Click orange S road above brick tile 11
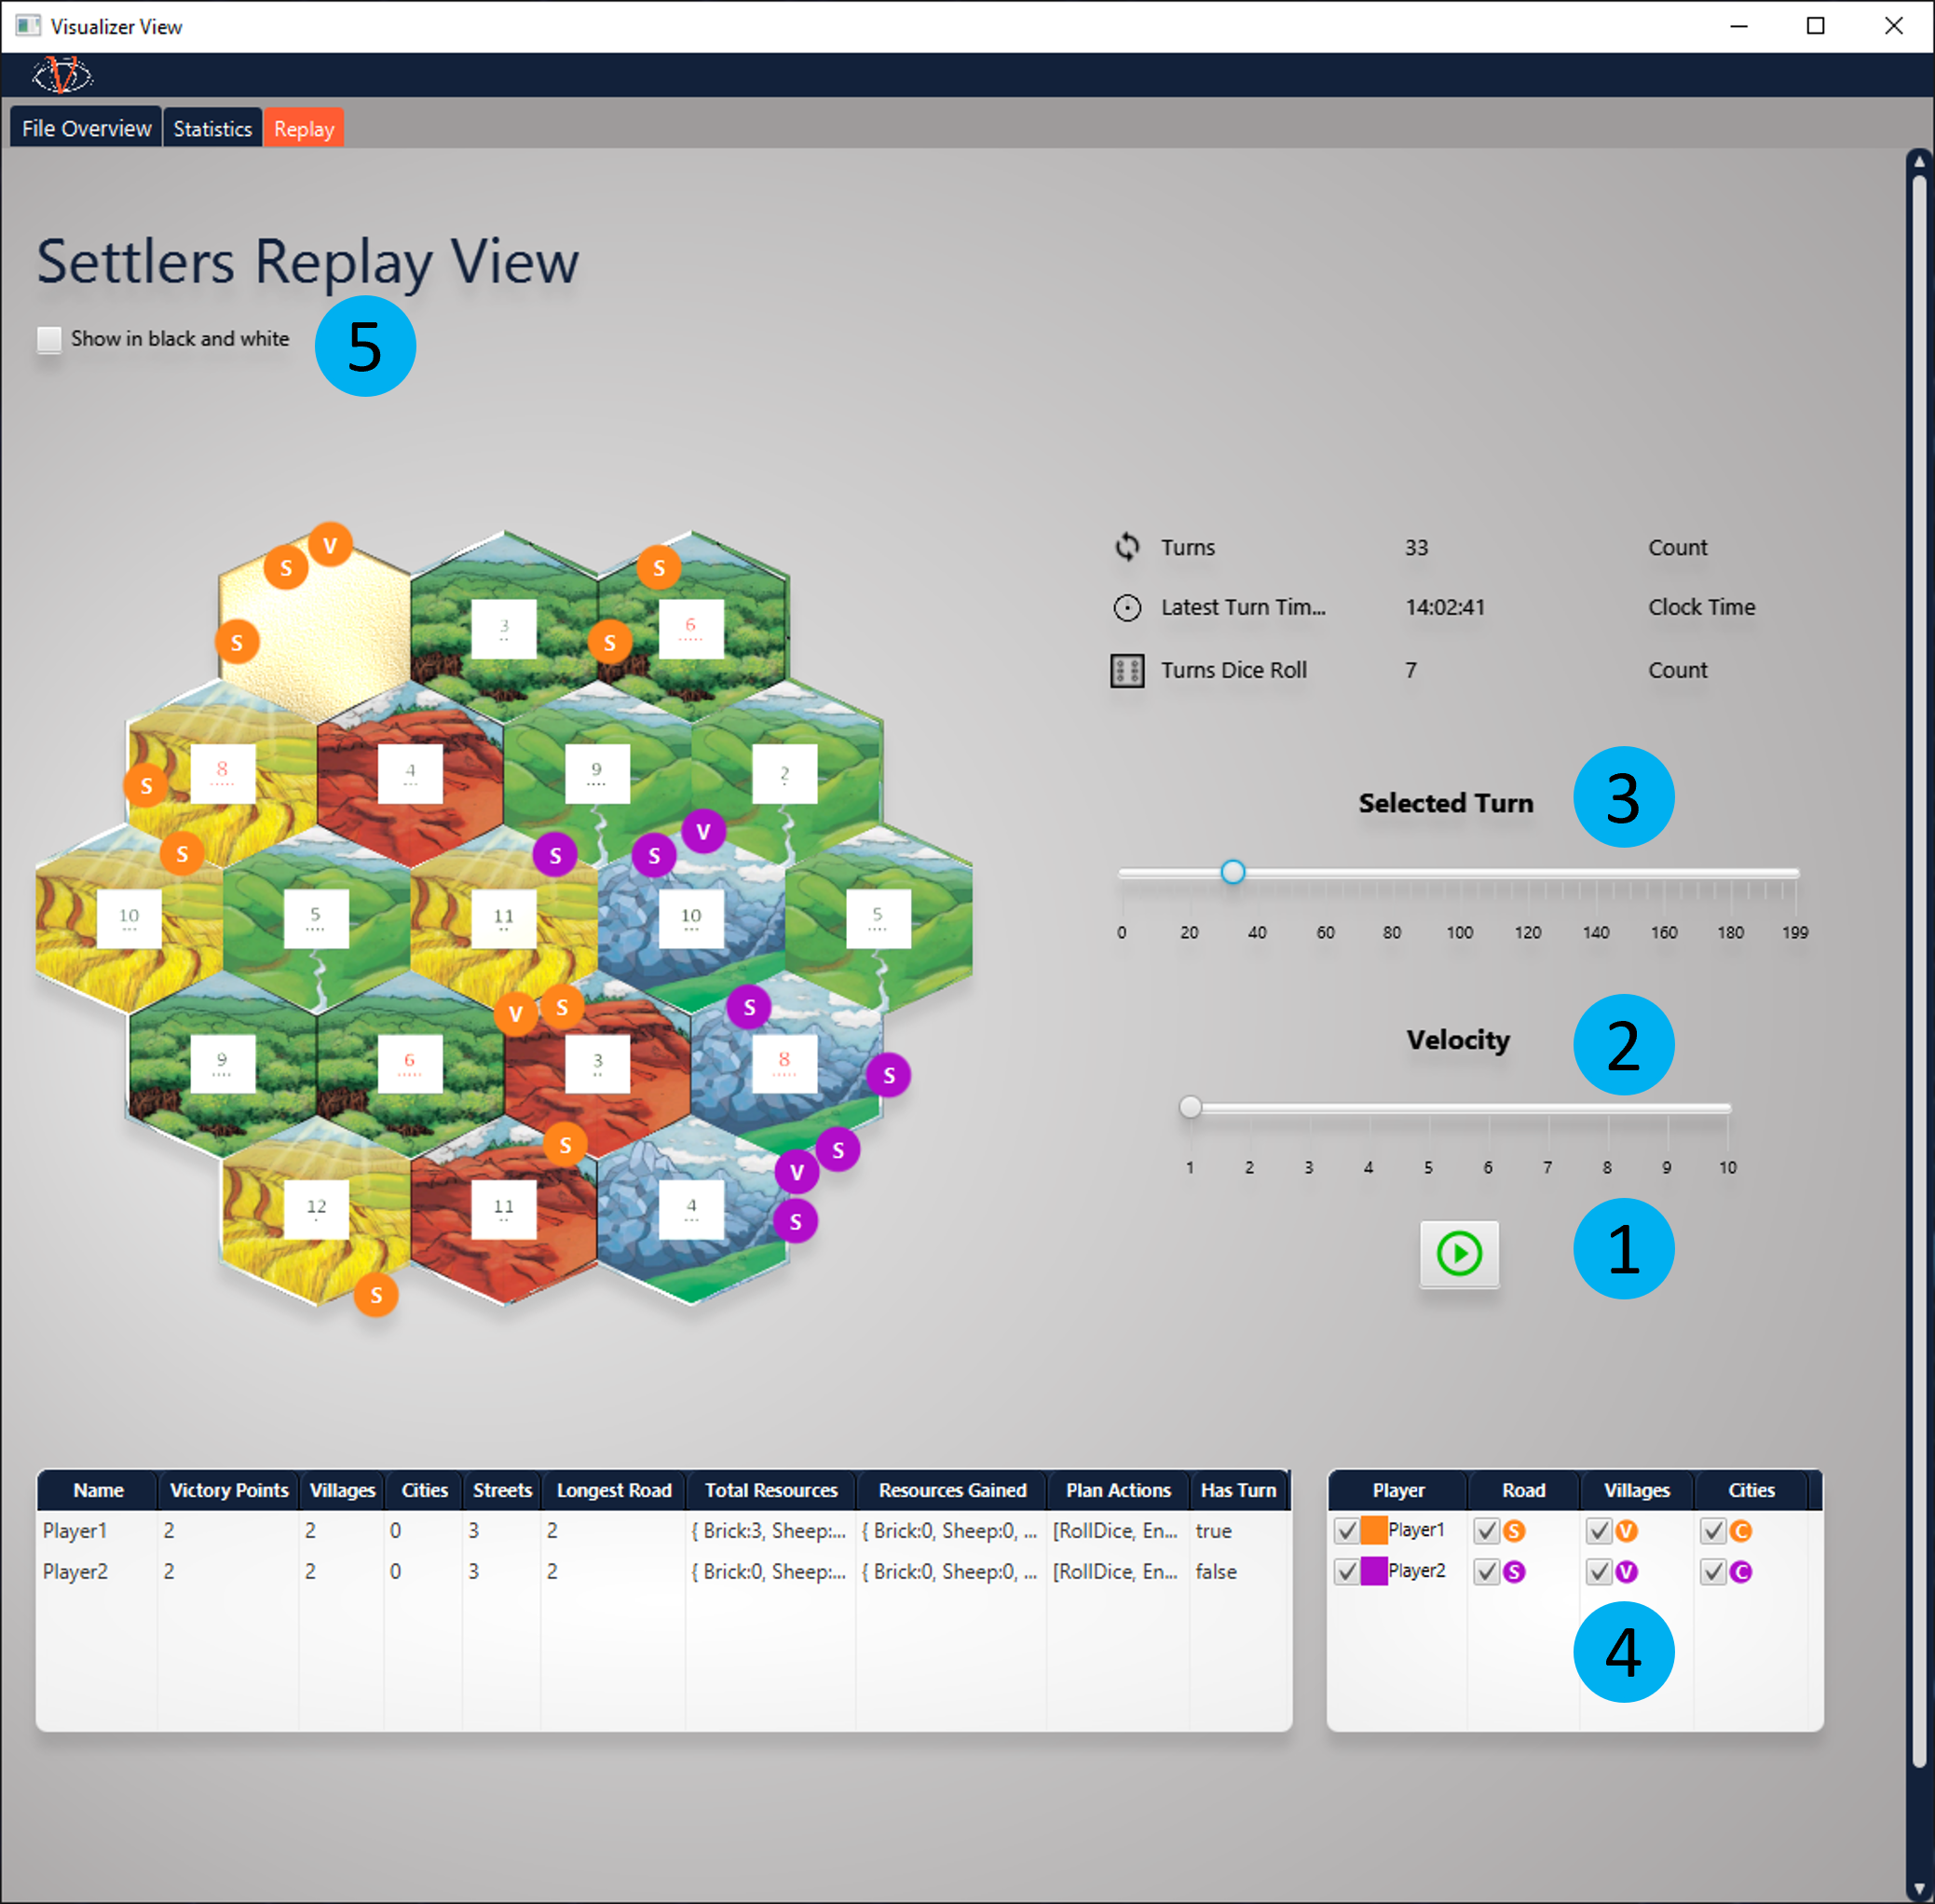1935x1904 pixels. pyautogui.click(x=566, y=1144)
